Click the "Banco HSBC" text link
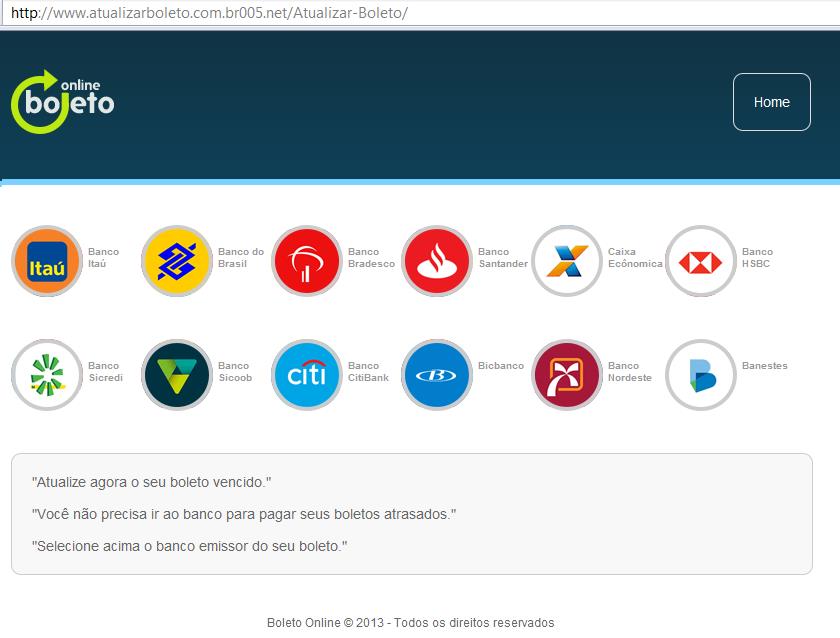The image size is (840, 638). tap(758, 258)
